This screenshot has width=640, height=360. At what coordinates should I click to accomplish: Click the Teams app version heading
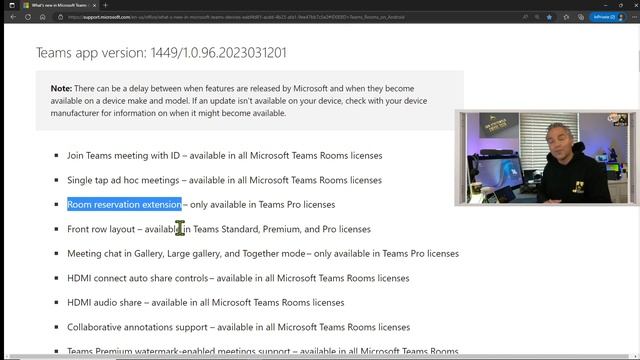pos(161,53)
